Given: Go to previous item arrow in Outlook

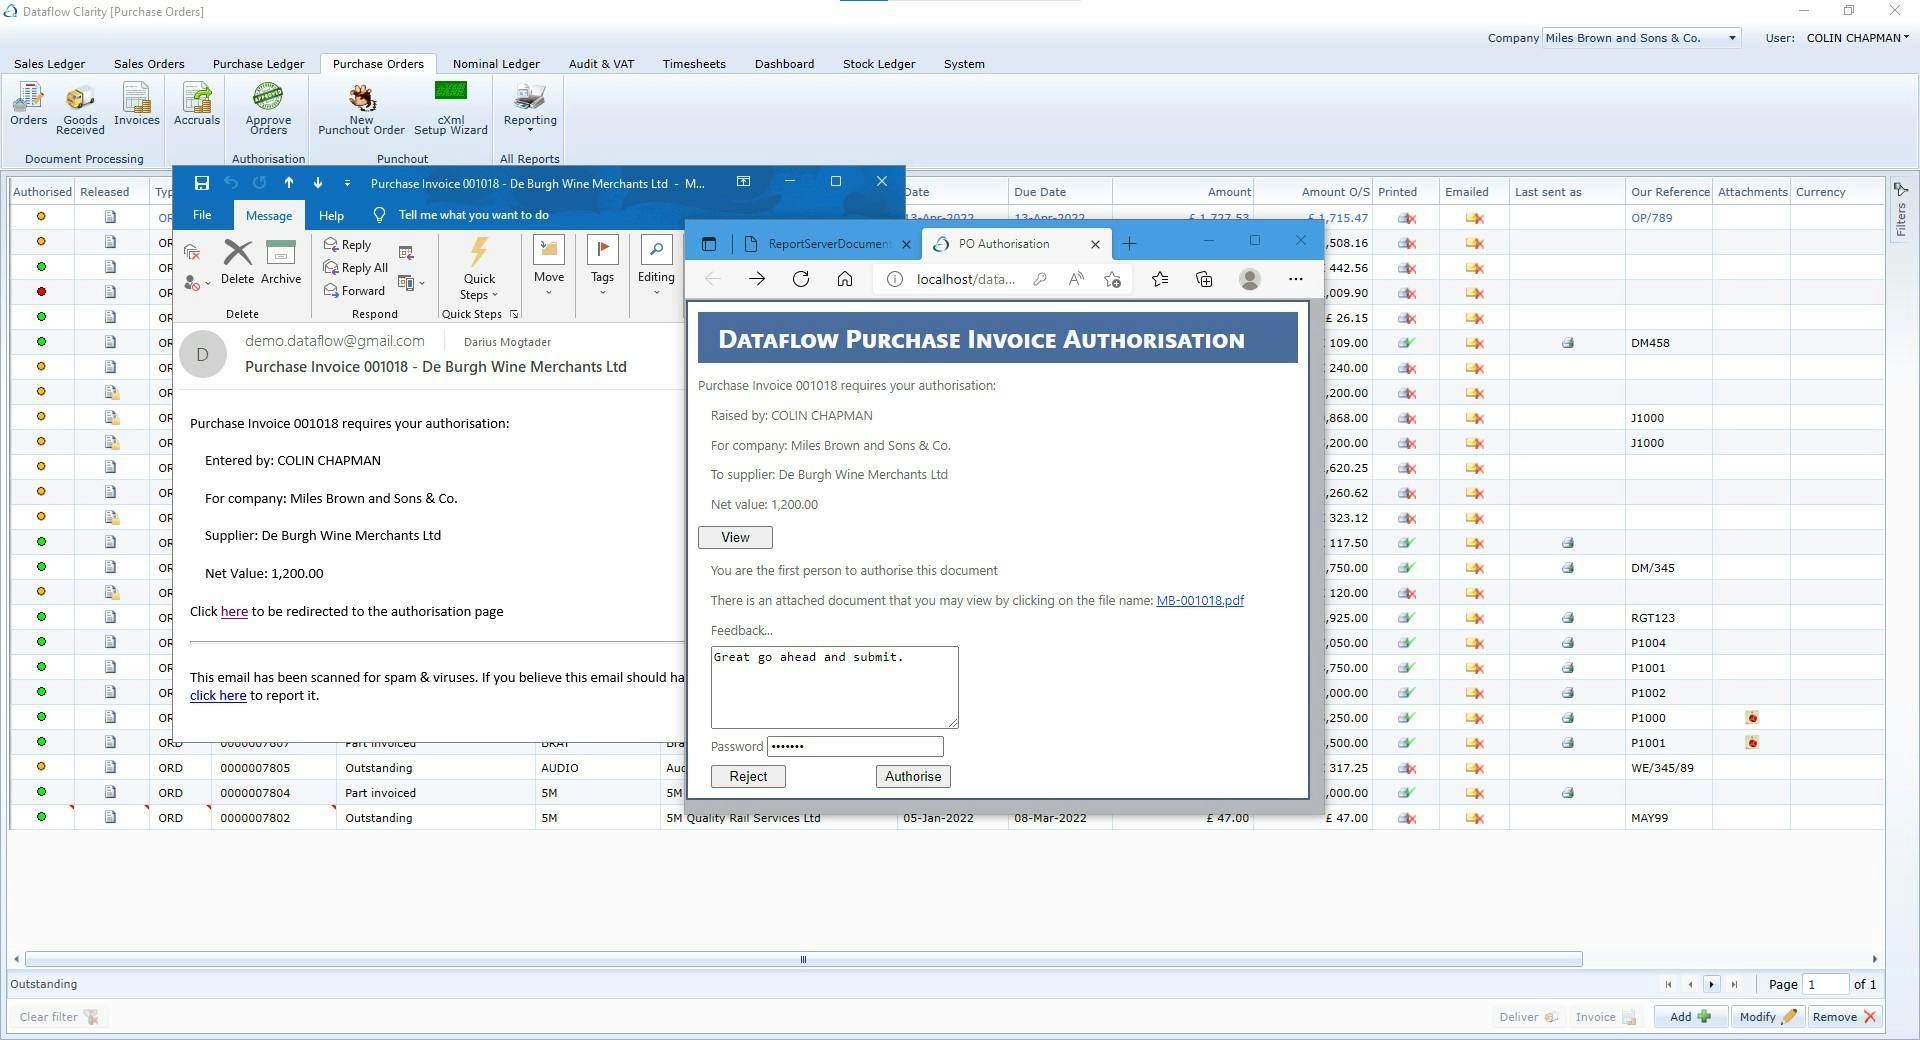Looking at the screenshot, I should [289, 183].
